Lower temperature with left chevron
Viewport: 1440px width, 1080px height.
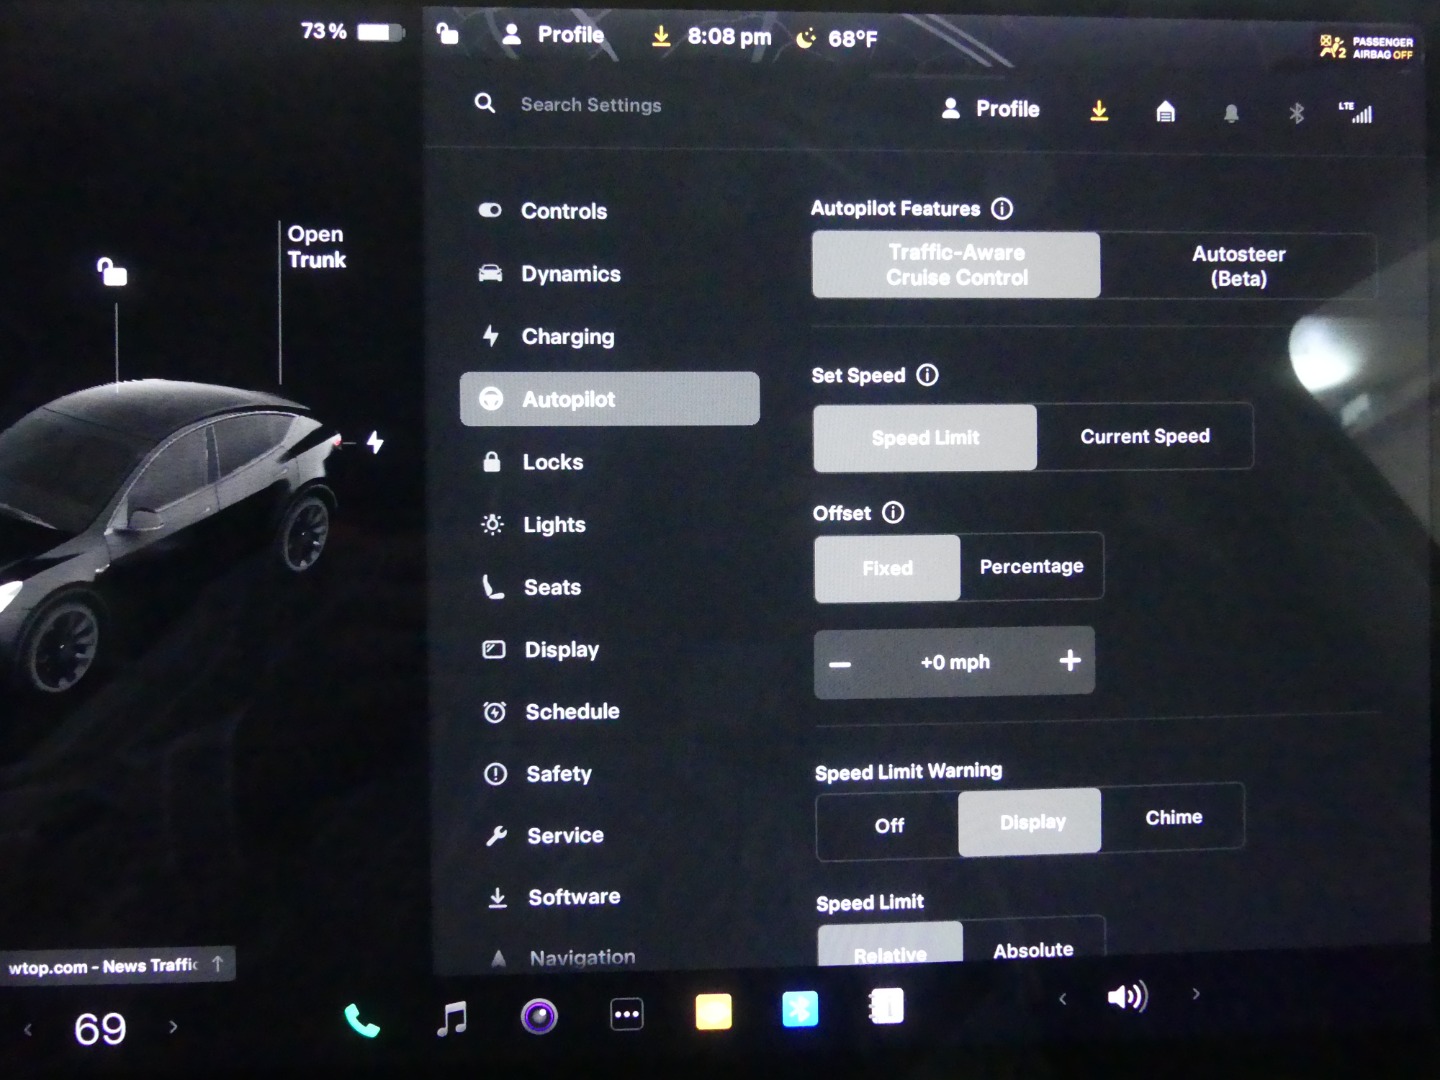28,1029
